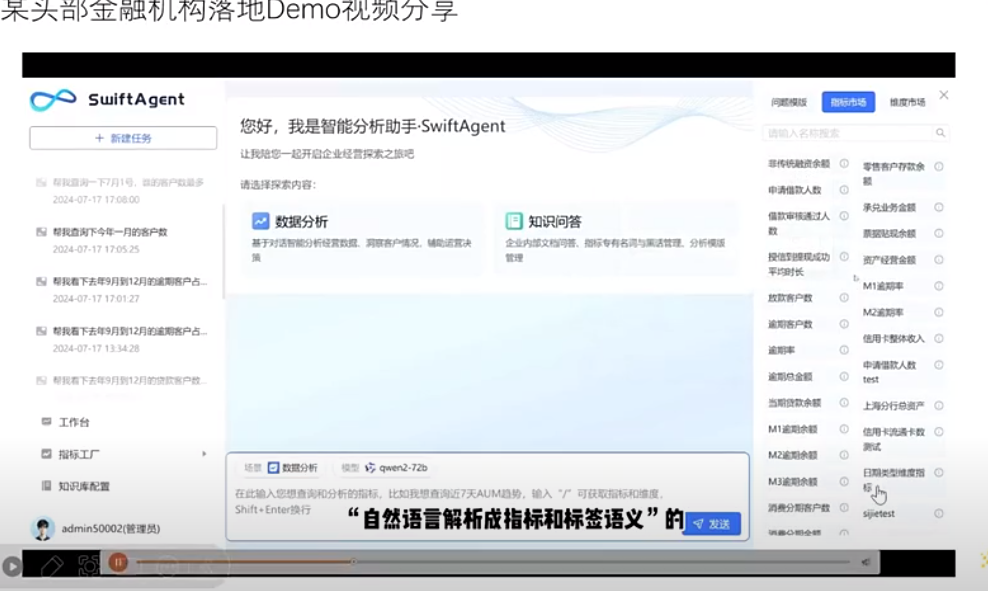
Task: Select the M2逾期余额 indicator label
Action: pyautogui.click(x=792, y=455)
